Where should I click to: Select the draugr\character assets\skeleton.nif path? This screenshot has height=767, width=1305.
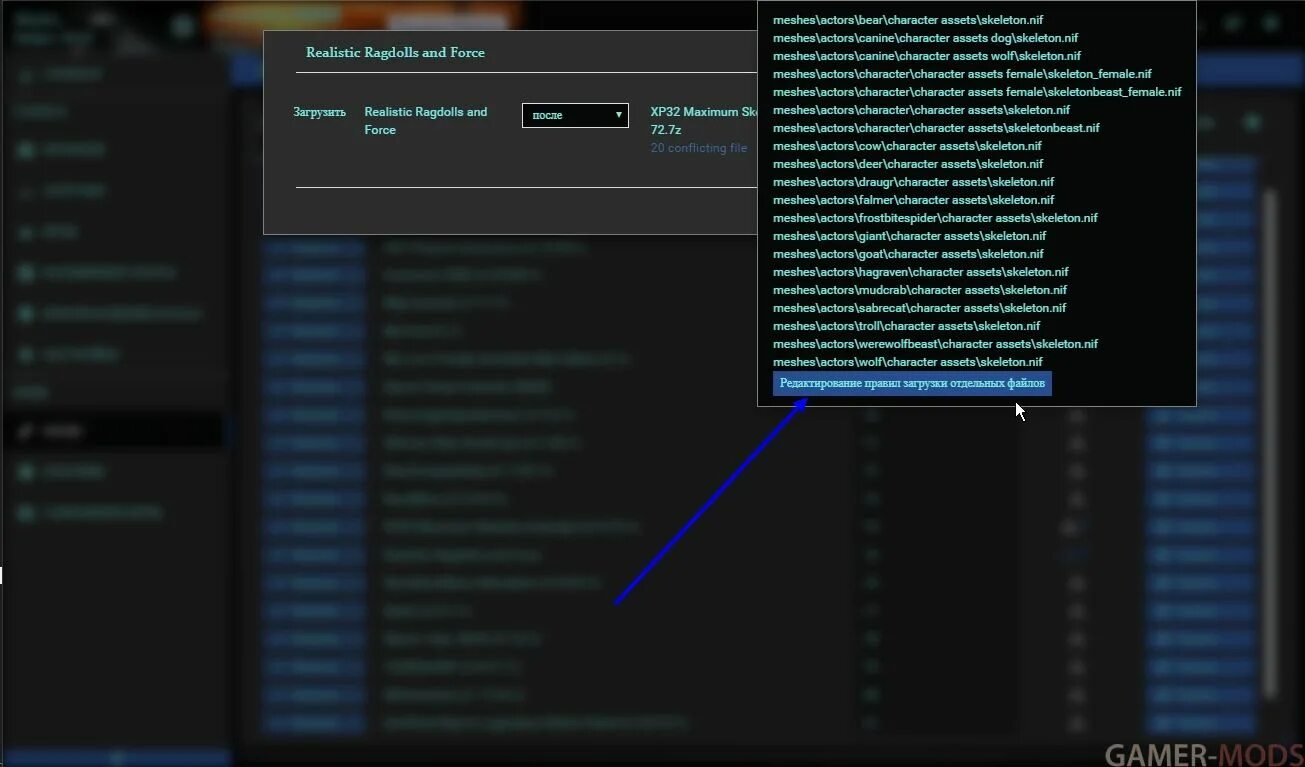click(913, 182)
